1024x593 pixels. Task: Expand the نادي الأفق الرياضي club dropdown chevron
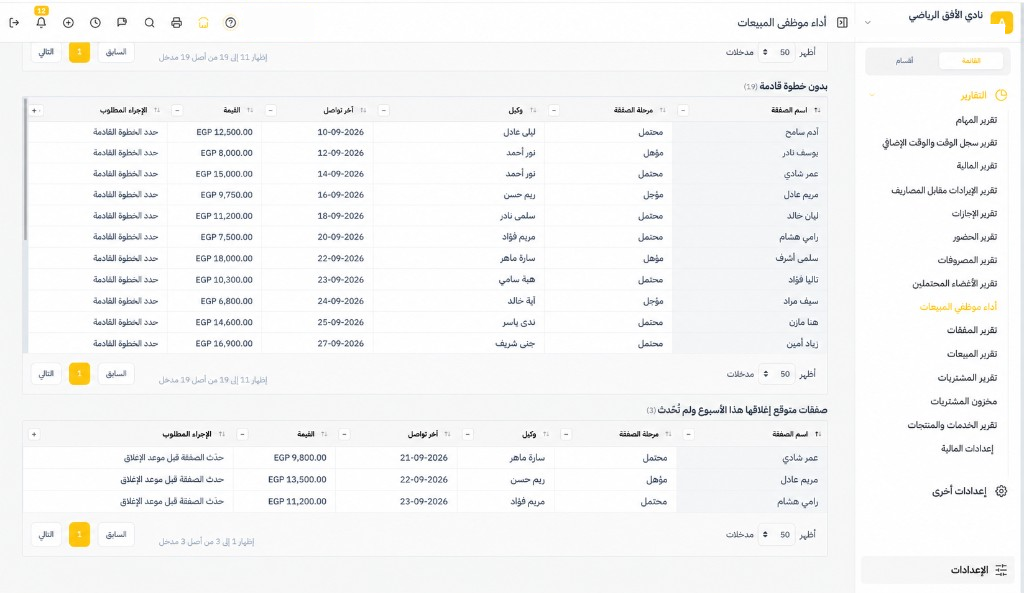point(867,23)
